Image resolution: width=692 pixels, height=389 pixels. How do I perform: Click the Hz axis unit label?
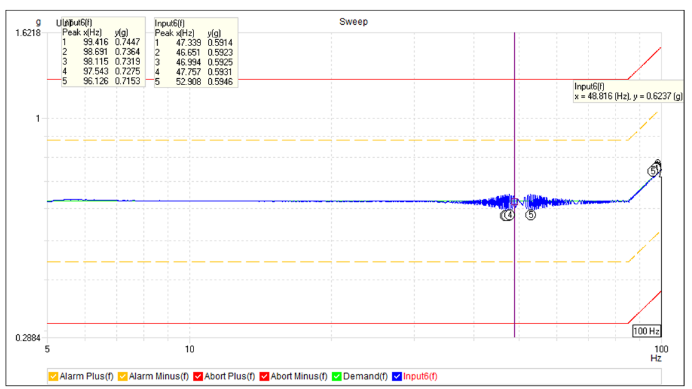656,358
